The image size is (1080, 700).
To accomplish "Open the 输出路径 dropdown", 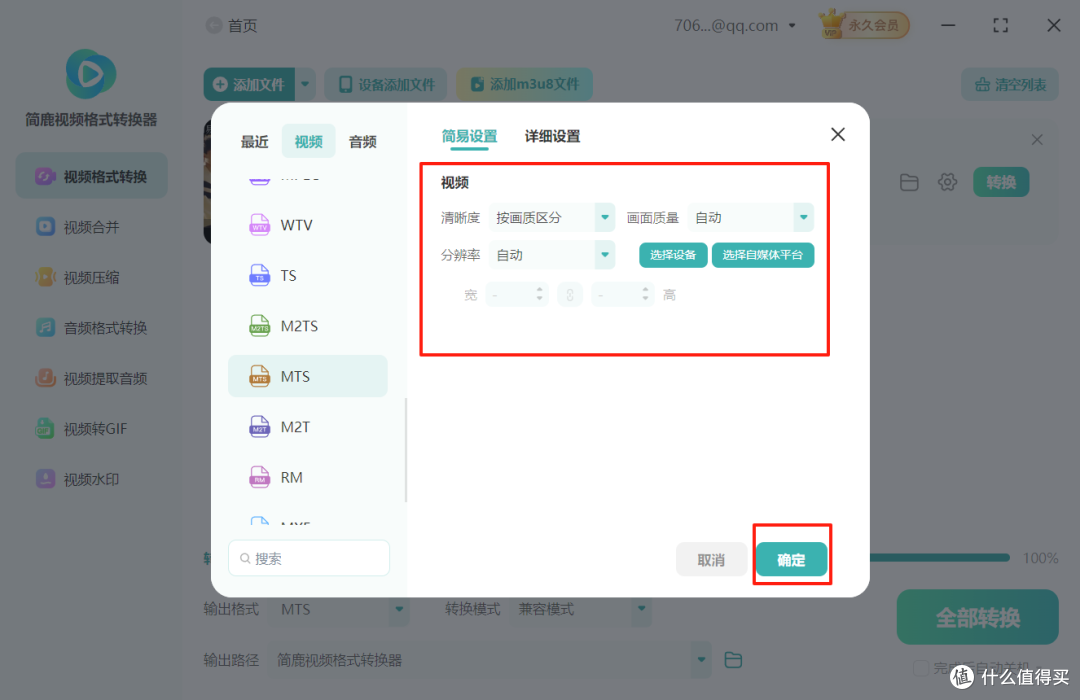I will coord(490,660).
